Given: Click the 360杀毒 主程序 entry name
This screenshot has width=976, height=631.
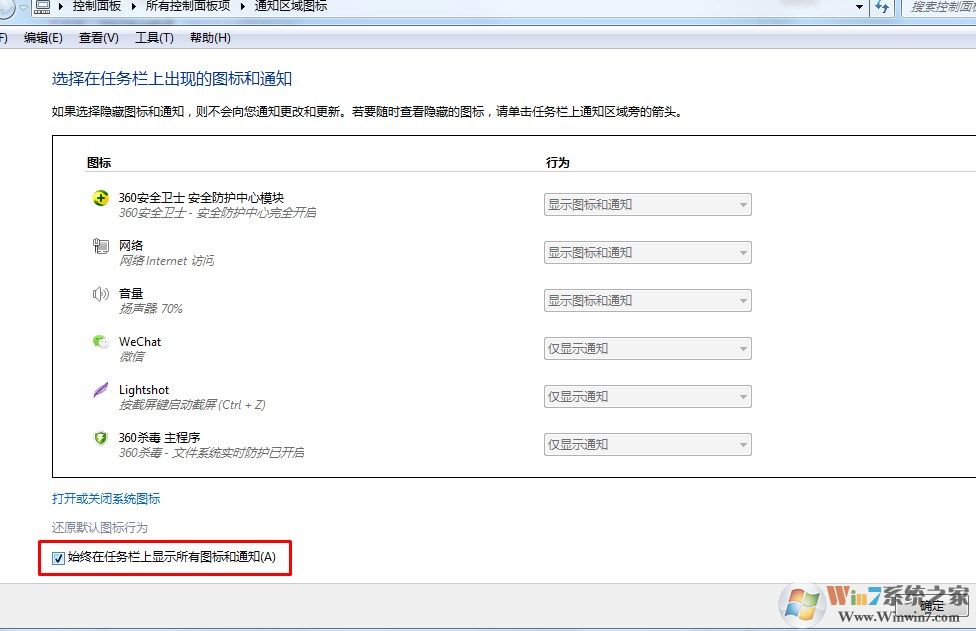Looking at the screenshot, I should tap(159, 437).
